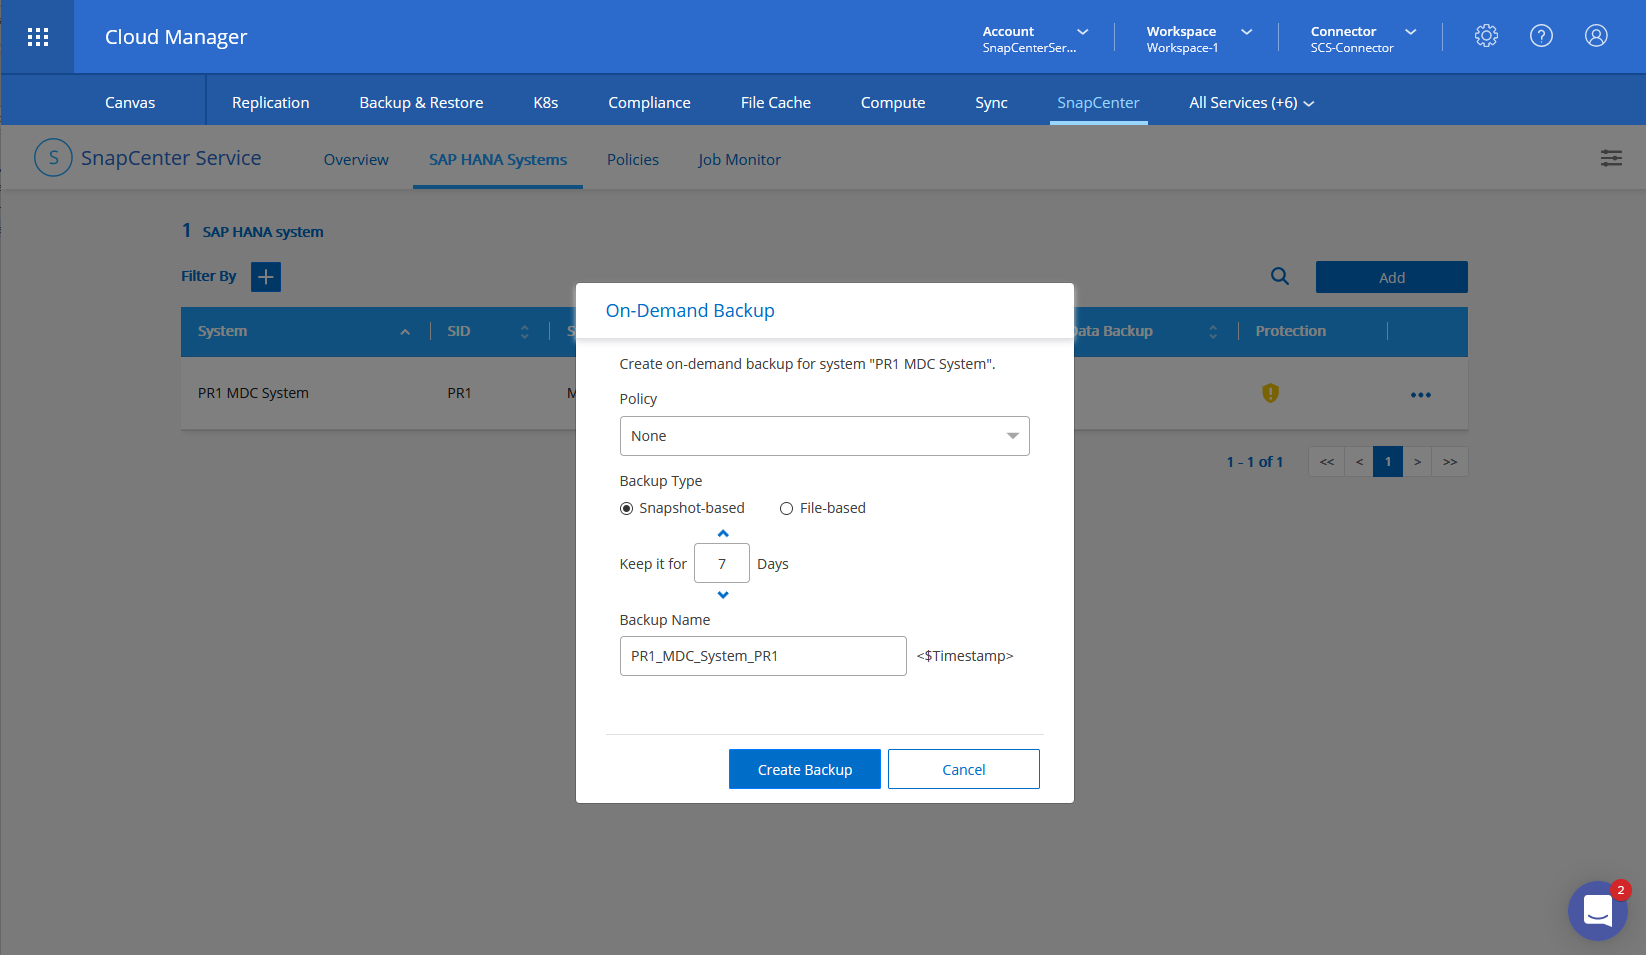Sort by the System column arrow

click(x=405, y=332)
